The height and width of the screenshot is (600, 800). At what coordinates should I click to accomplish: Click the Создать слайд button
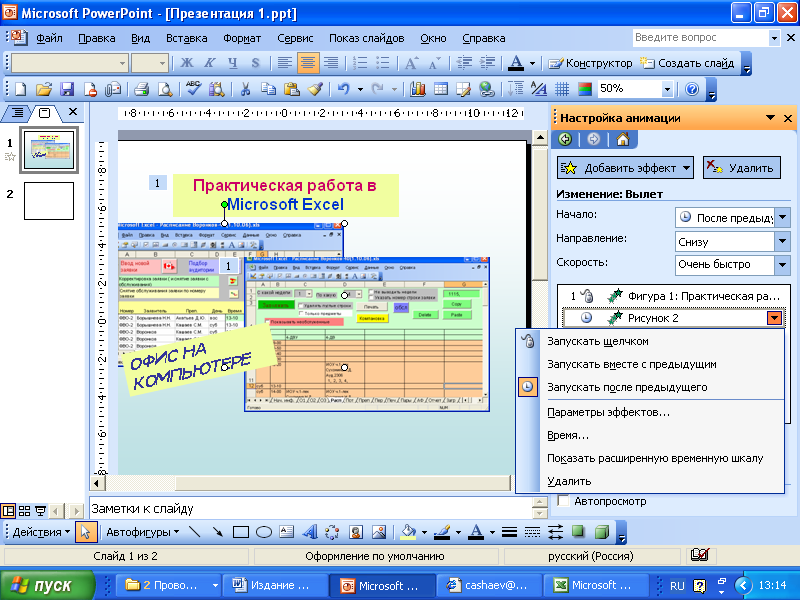[687, 63]
